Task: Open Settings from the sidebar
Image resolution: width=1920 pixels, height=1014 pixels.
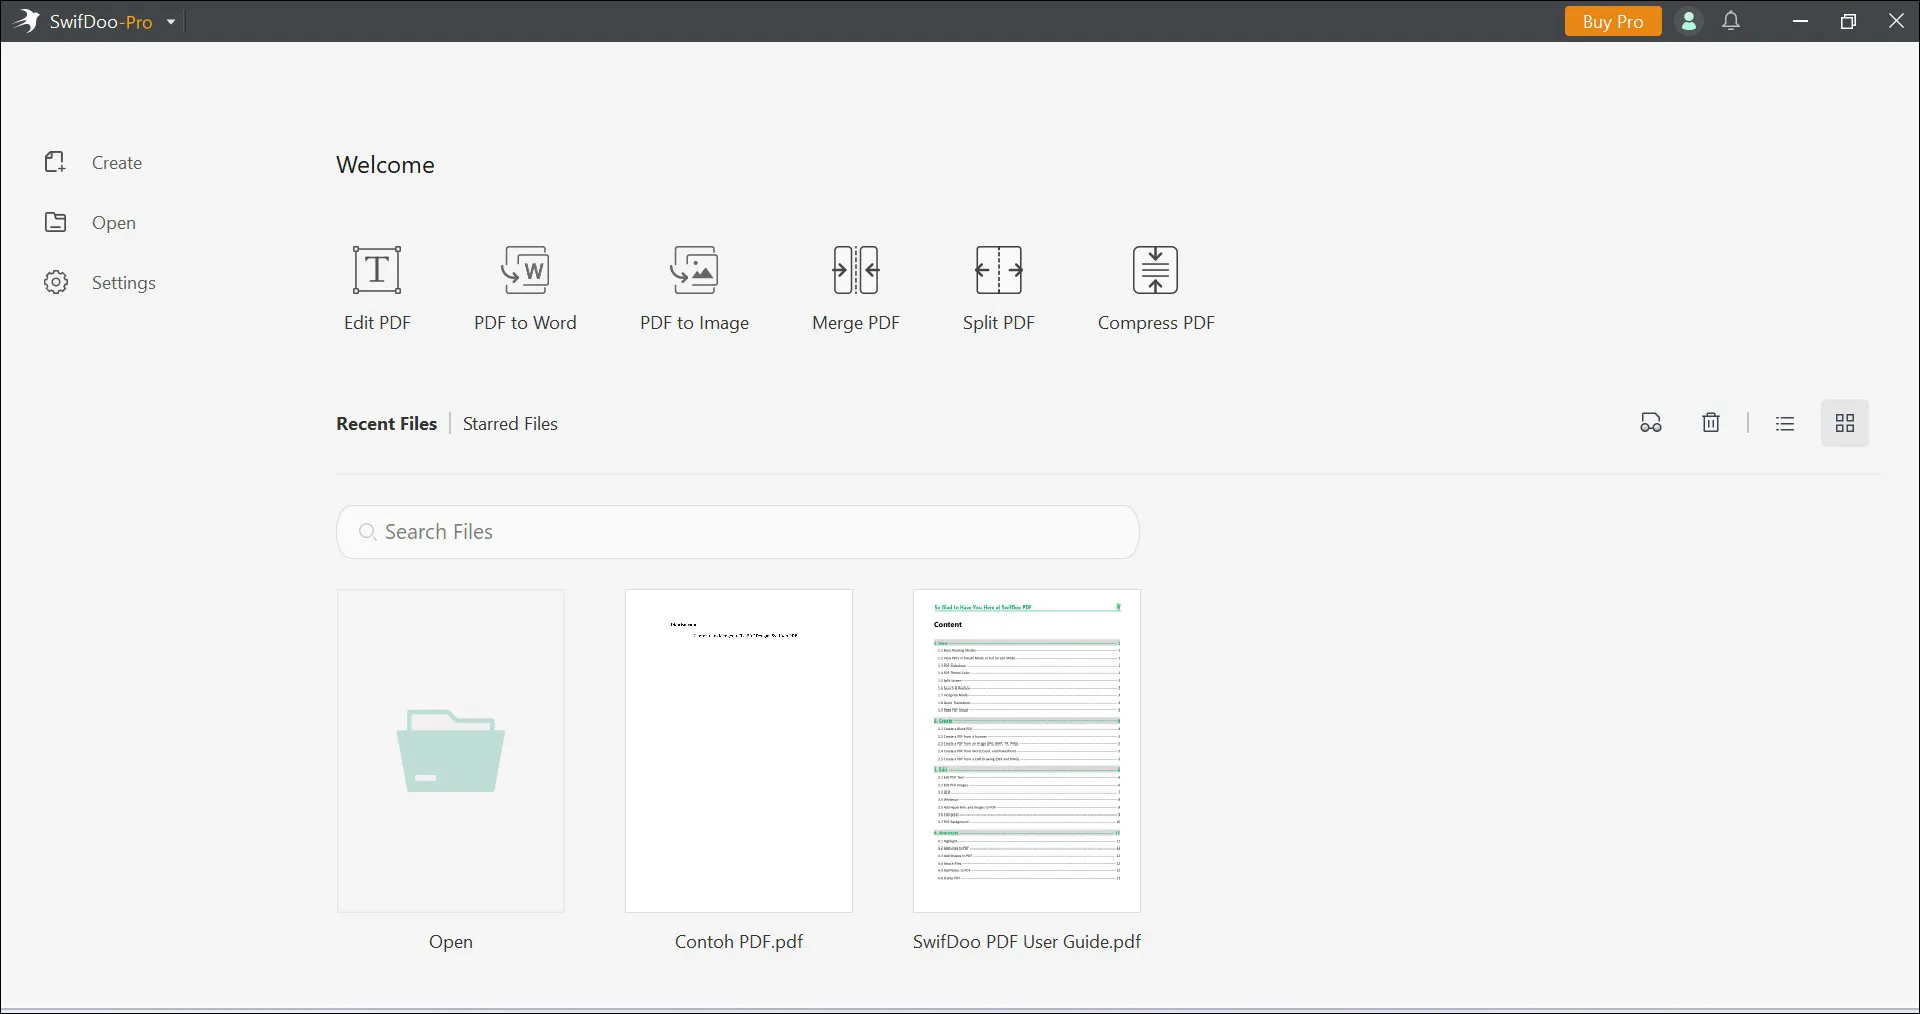Action: [123, 283]
